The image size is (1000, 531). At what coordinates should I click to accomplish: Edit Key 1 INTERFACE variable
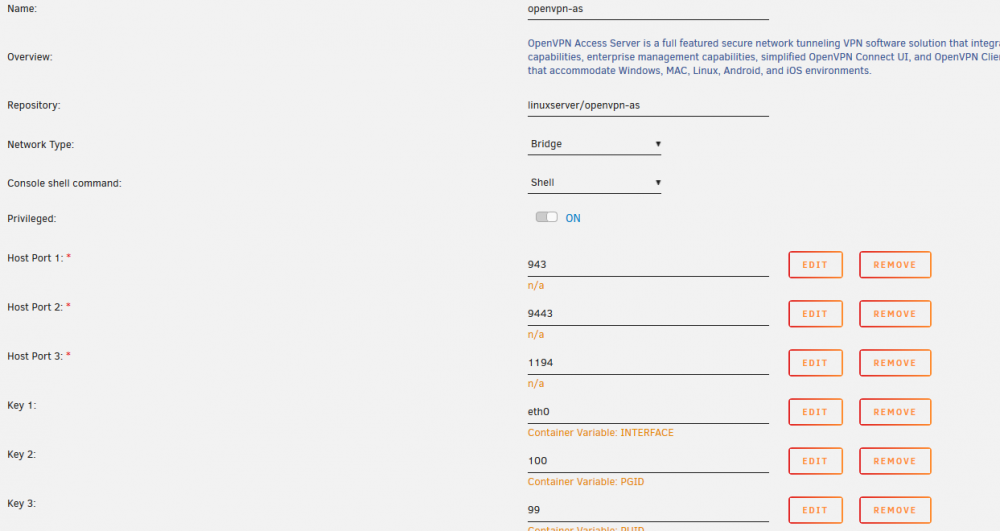tap(815, 412)
